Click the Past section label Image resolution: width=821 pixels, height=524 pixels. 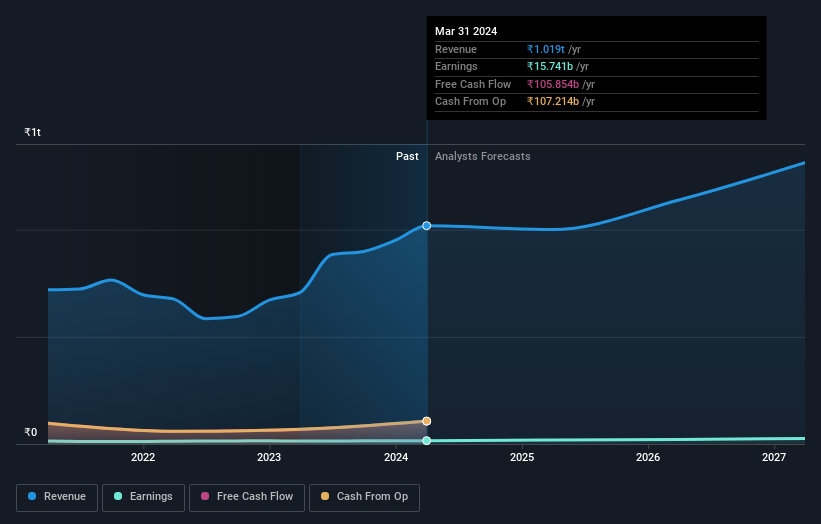(x=407, y=156)
